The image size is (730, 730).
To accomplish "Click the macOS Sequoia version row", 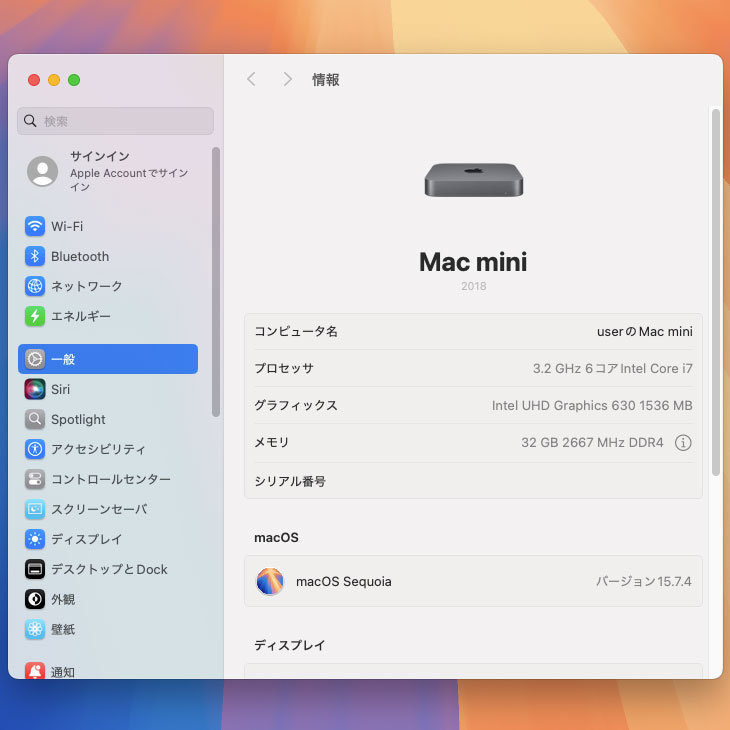I will pos(473,581).
